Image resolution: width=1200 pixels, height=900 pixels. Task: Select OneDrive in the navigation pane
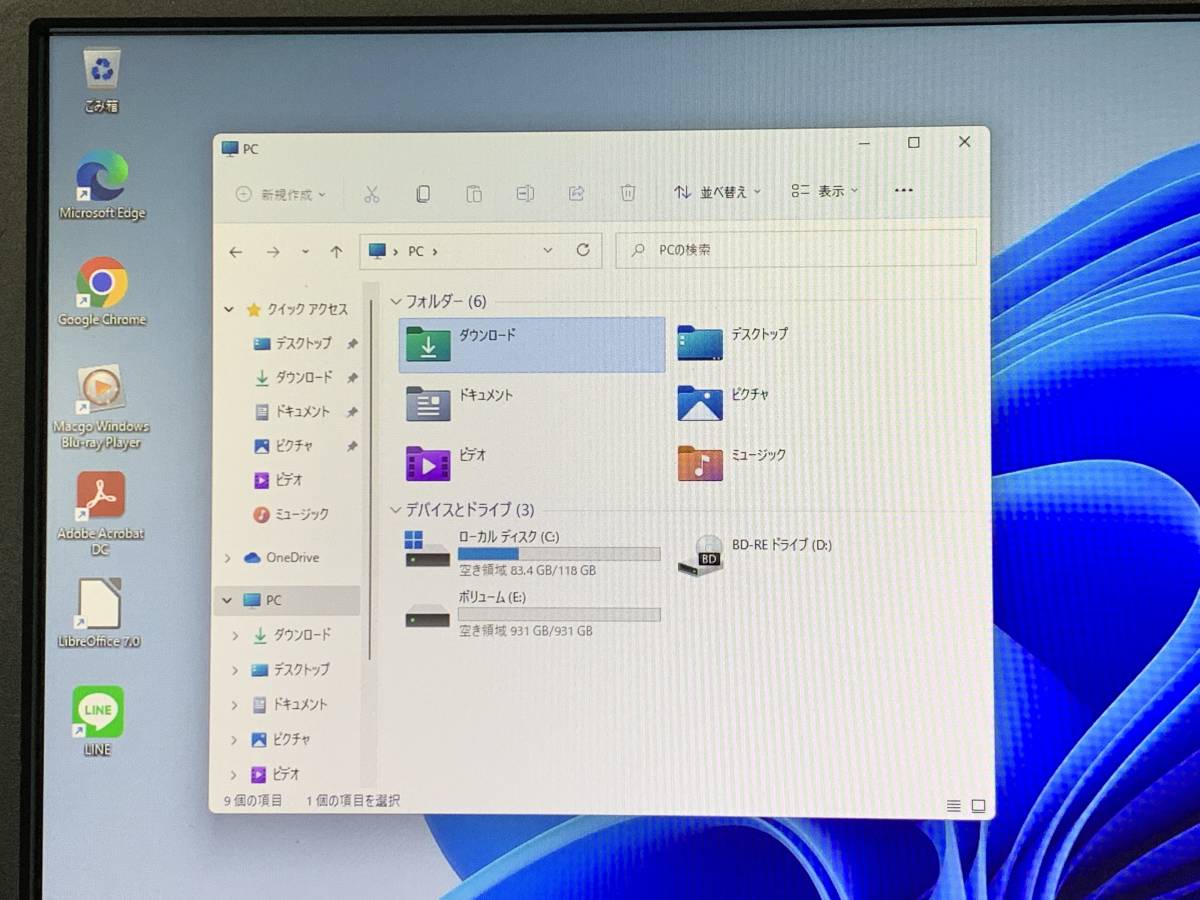pyautogui.click(x=282, y=558)
